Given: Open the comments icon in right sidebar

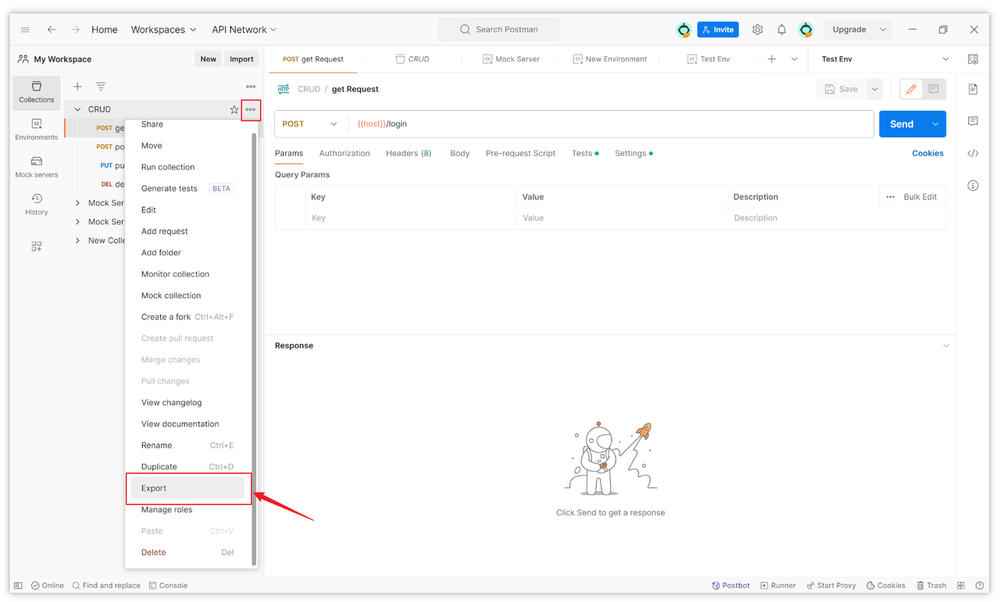Looking at the screenshot, I should click(973, 121).
